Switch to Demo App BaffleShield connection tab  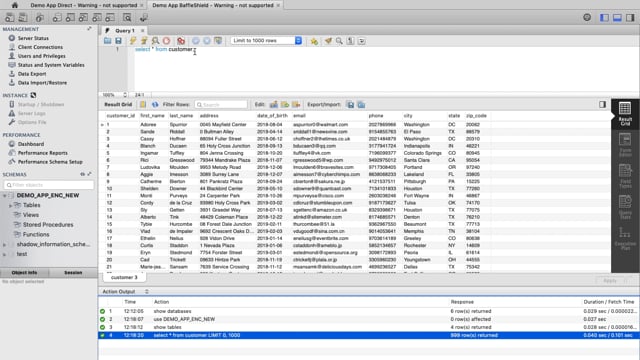(x=213, y=5)
